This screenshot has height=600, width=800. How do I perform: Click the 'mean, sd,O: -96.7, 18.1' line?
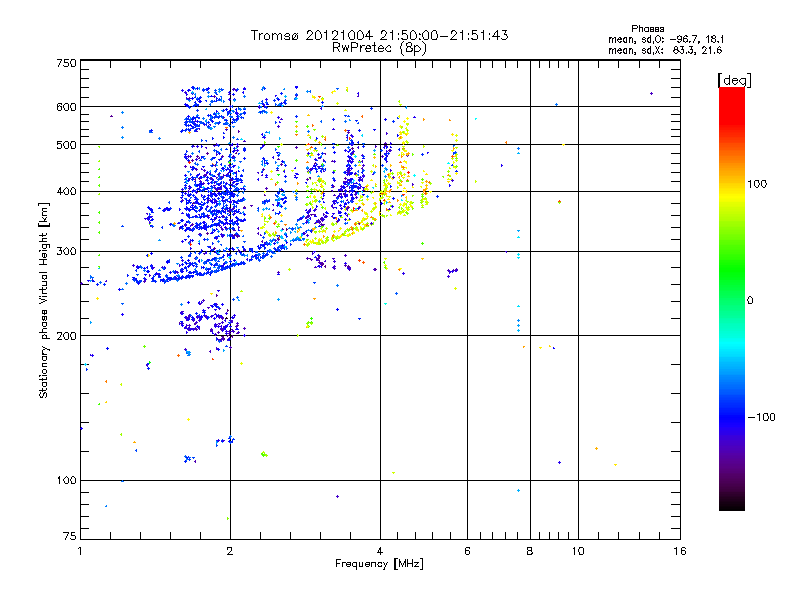tap(666, 39)
